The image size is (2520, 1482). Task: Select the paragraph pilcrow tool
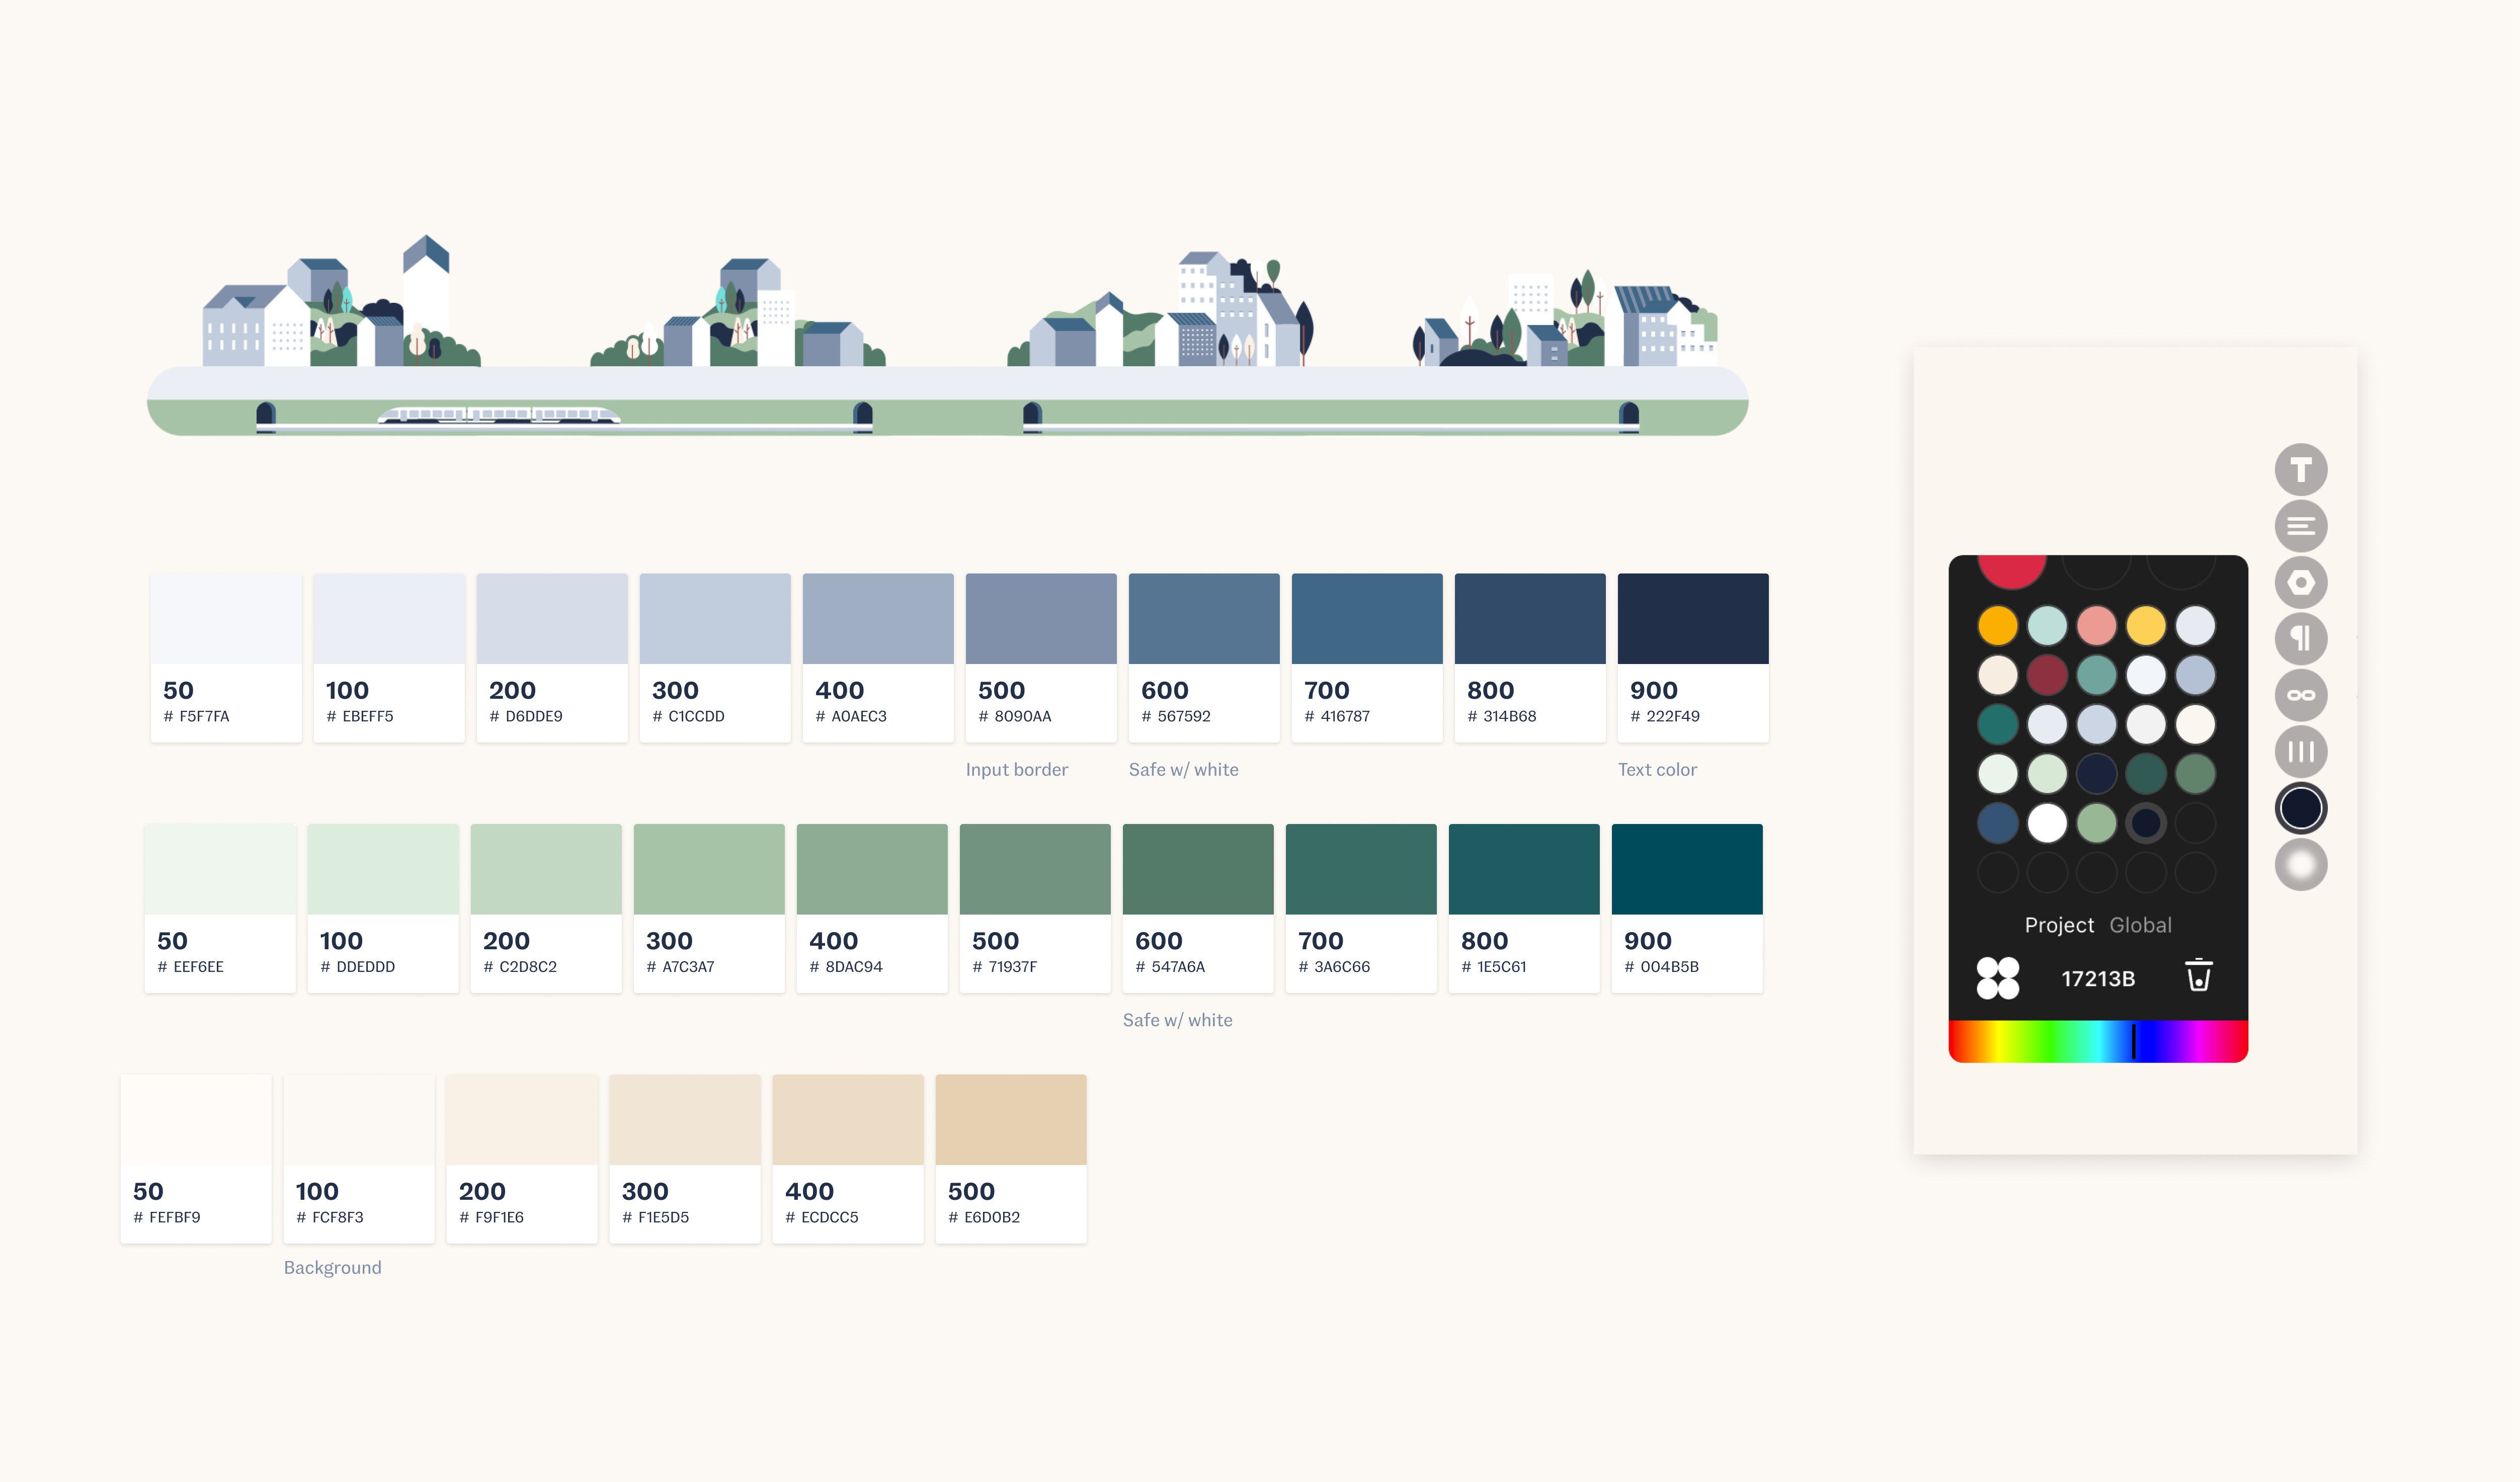(x=2300, y=639)
